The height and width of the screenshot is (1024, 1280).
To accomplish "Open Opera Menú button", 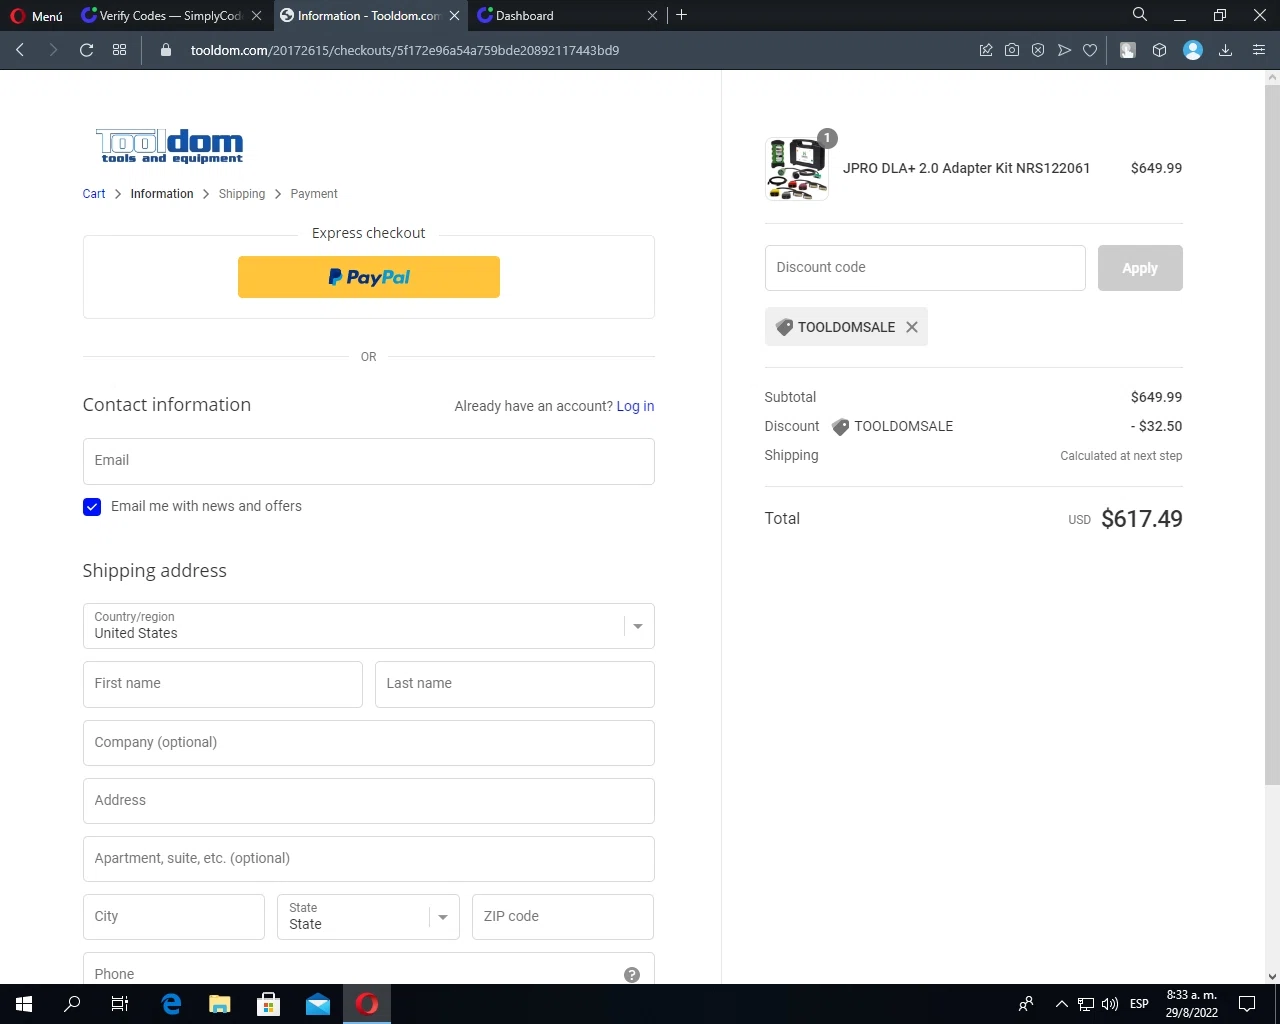I will tap(37, 15).
